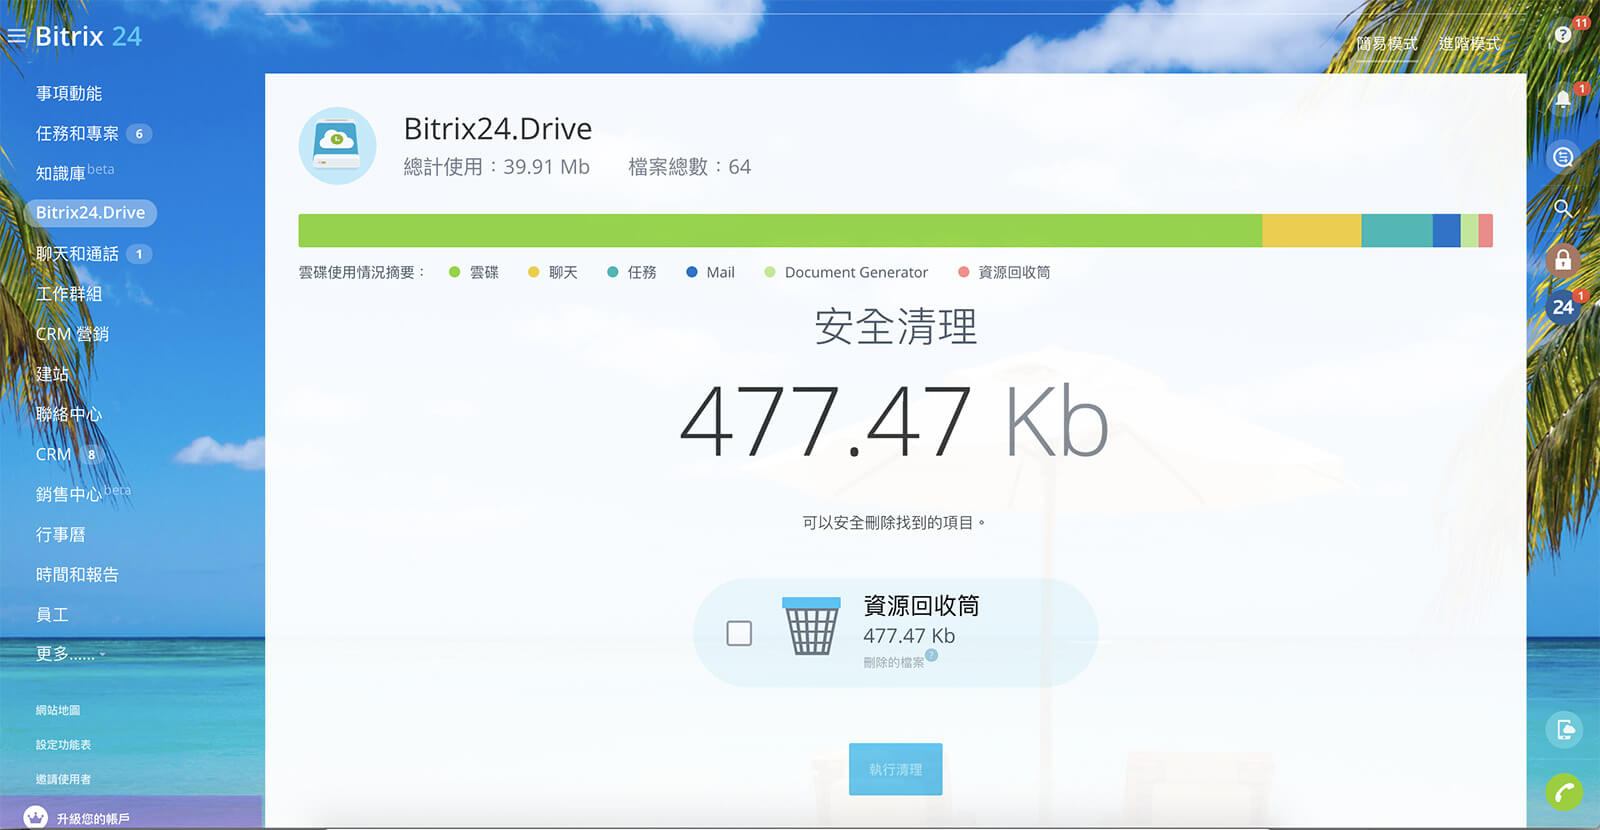Click the 網站地圖 link

[x=58, y=710]
